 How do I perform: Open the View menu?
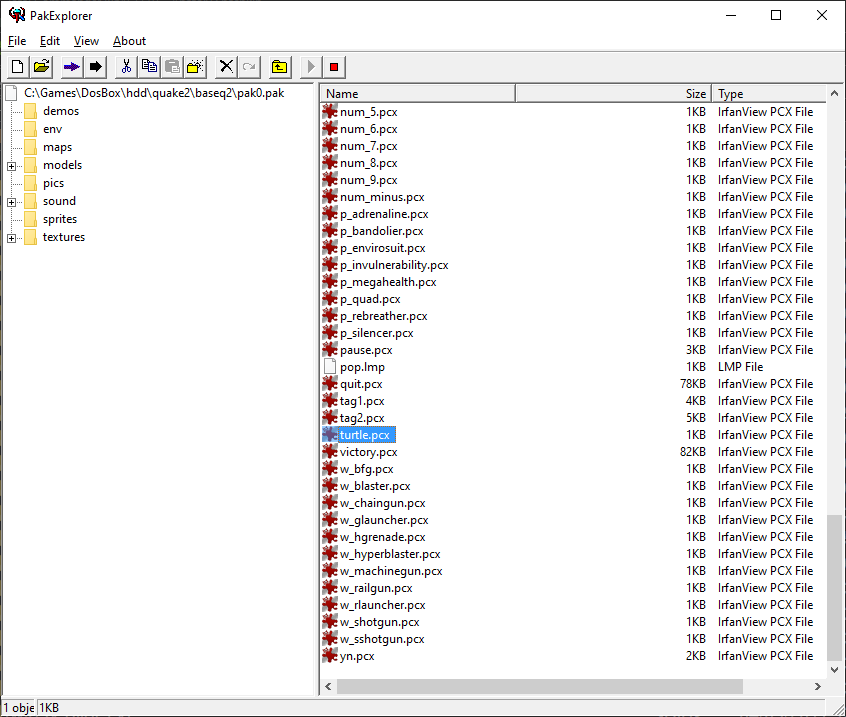pos(86,41)
